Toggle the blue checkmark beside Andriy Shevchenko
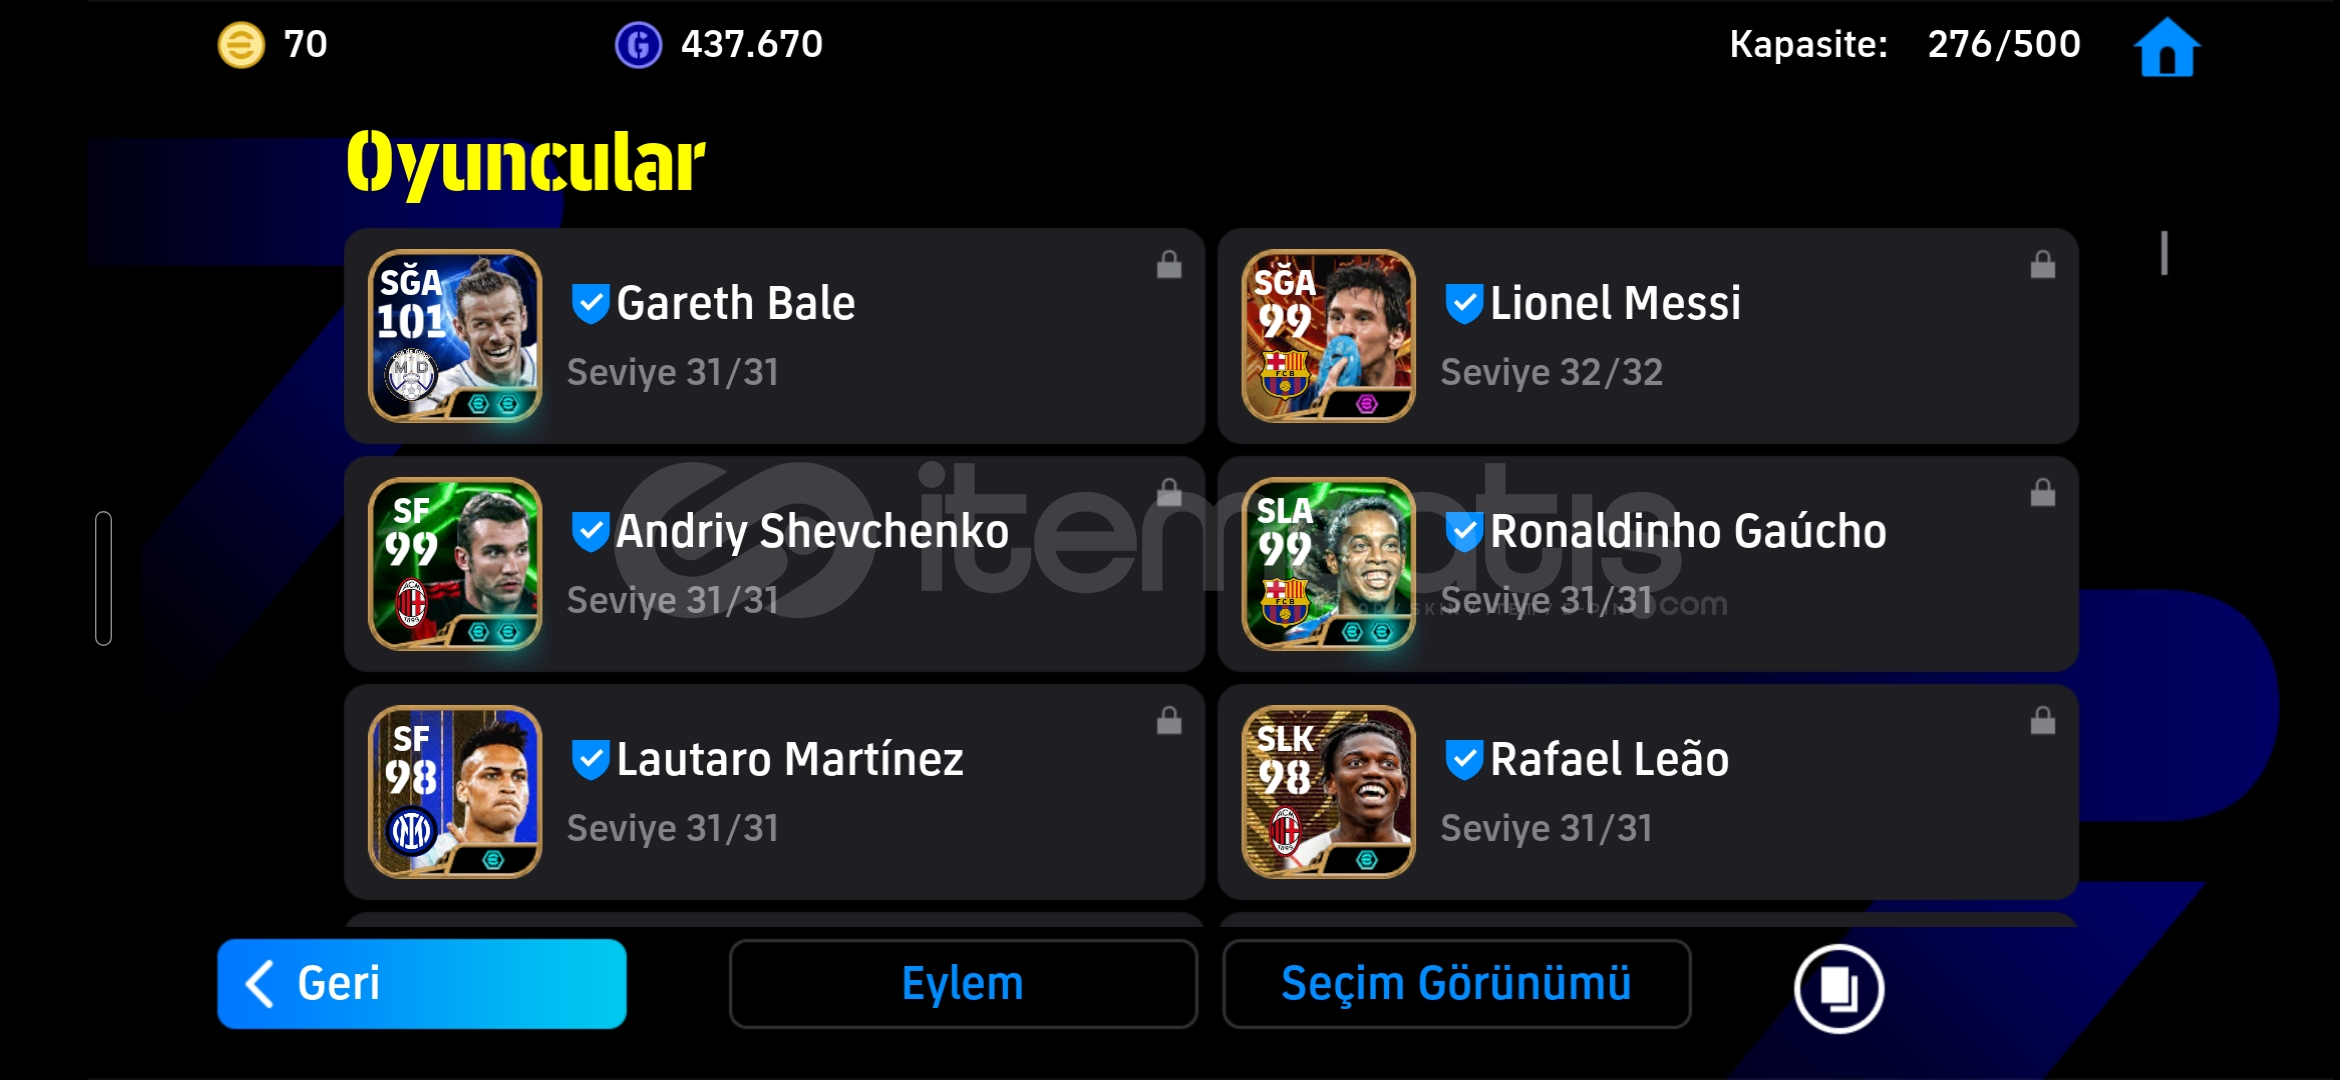Viewport: 2340px width, 1080px height. (590, 531)
